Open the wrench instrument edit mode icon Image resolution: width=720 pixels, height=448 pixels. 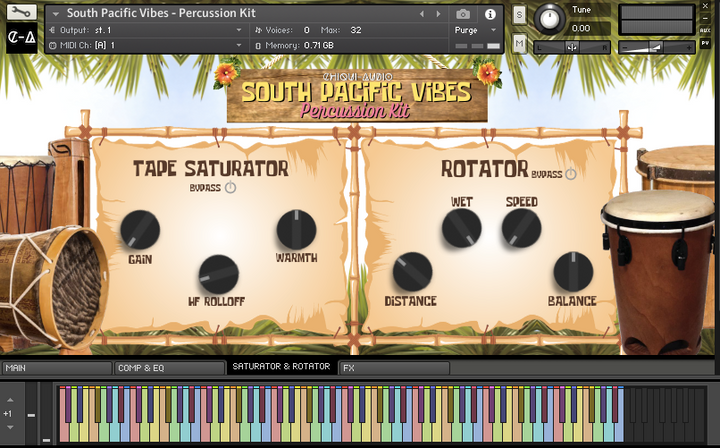coord(21,12)
